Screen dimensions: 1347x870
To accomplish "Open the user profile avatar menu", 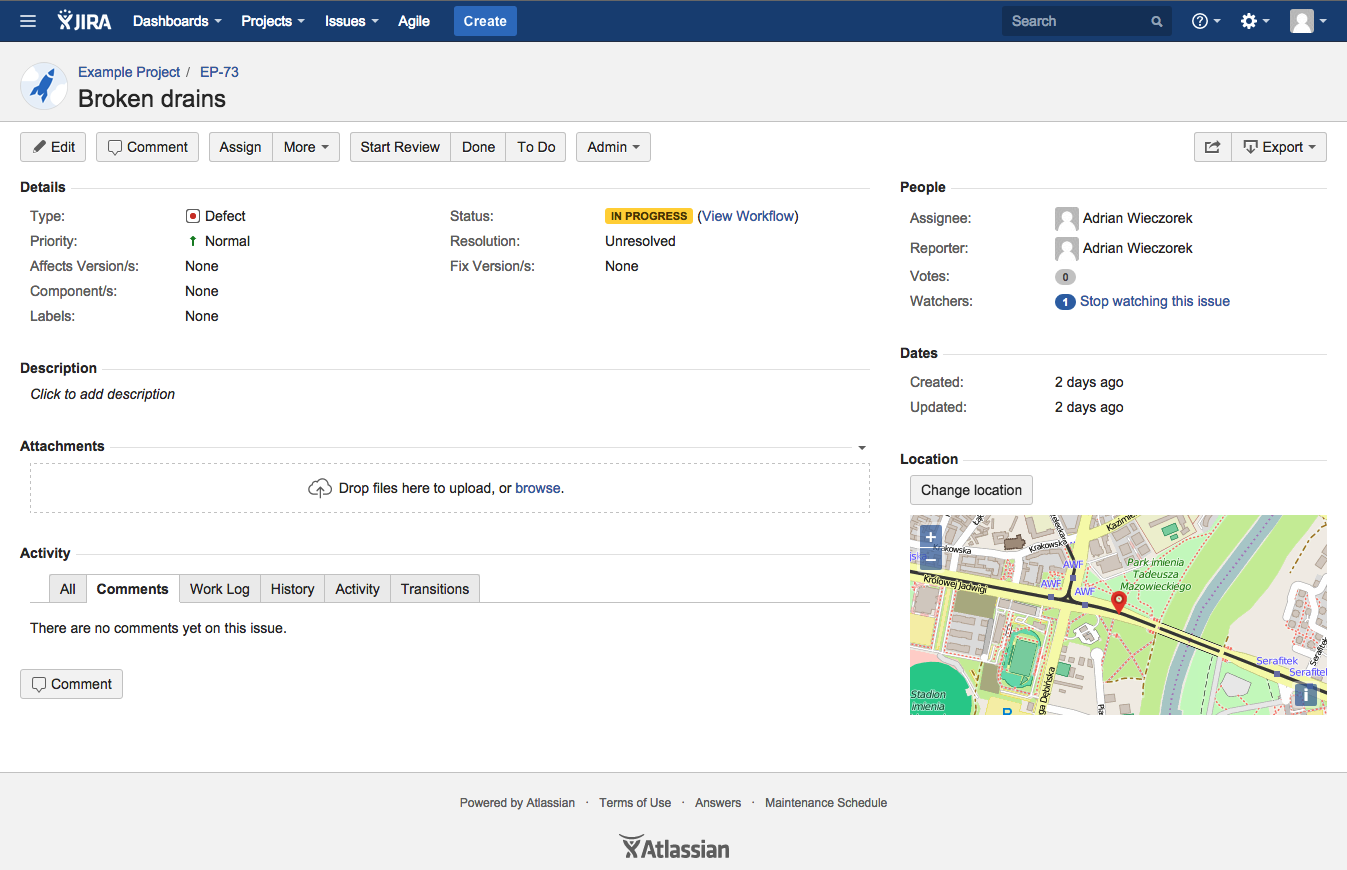I will pyautogui.click(x=1308, y=21).
